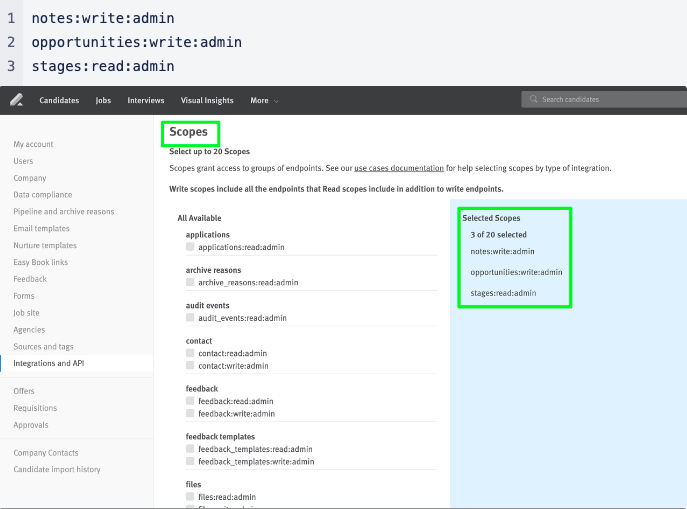Click code line 'notes:write:admin'
Screen dimensions: 687x509
(x=103, y=18)
